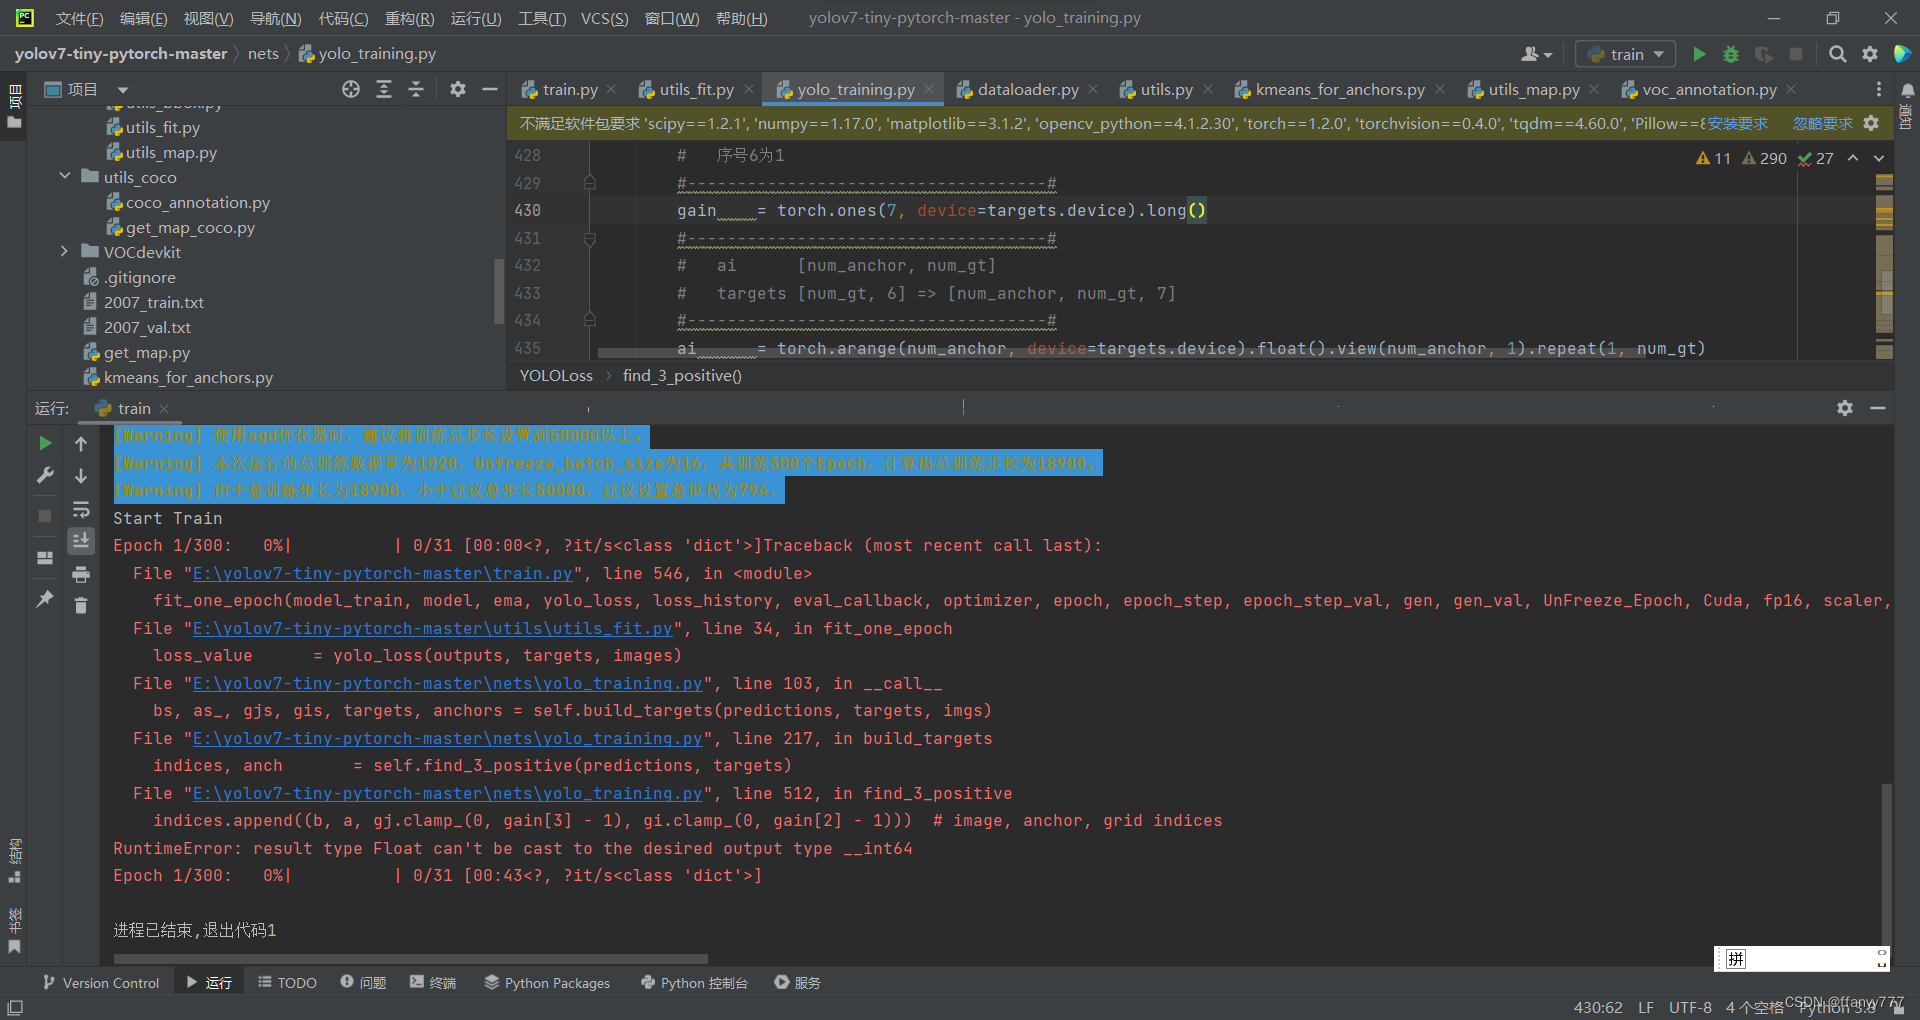
Task: Open the VCS(S) menu
Action: pos(604,18)
